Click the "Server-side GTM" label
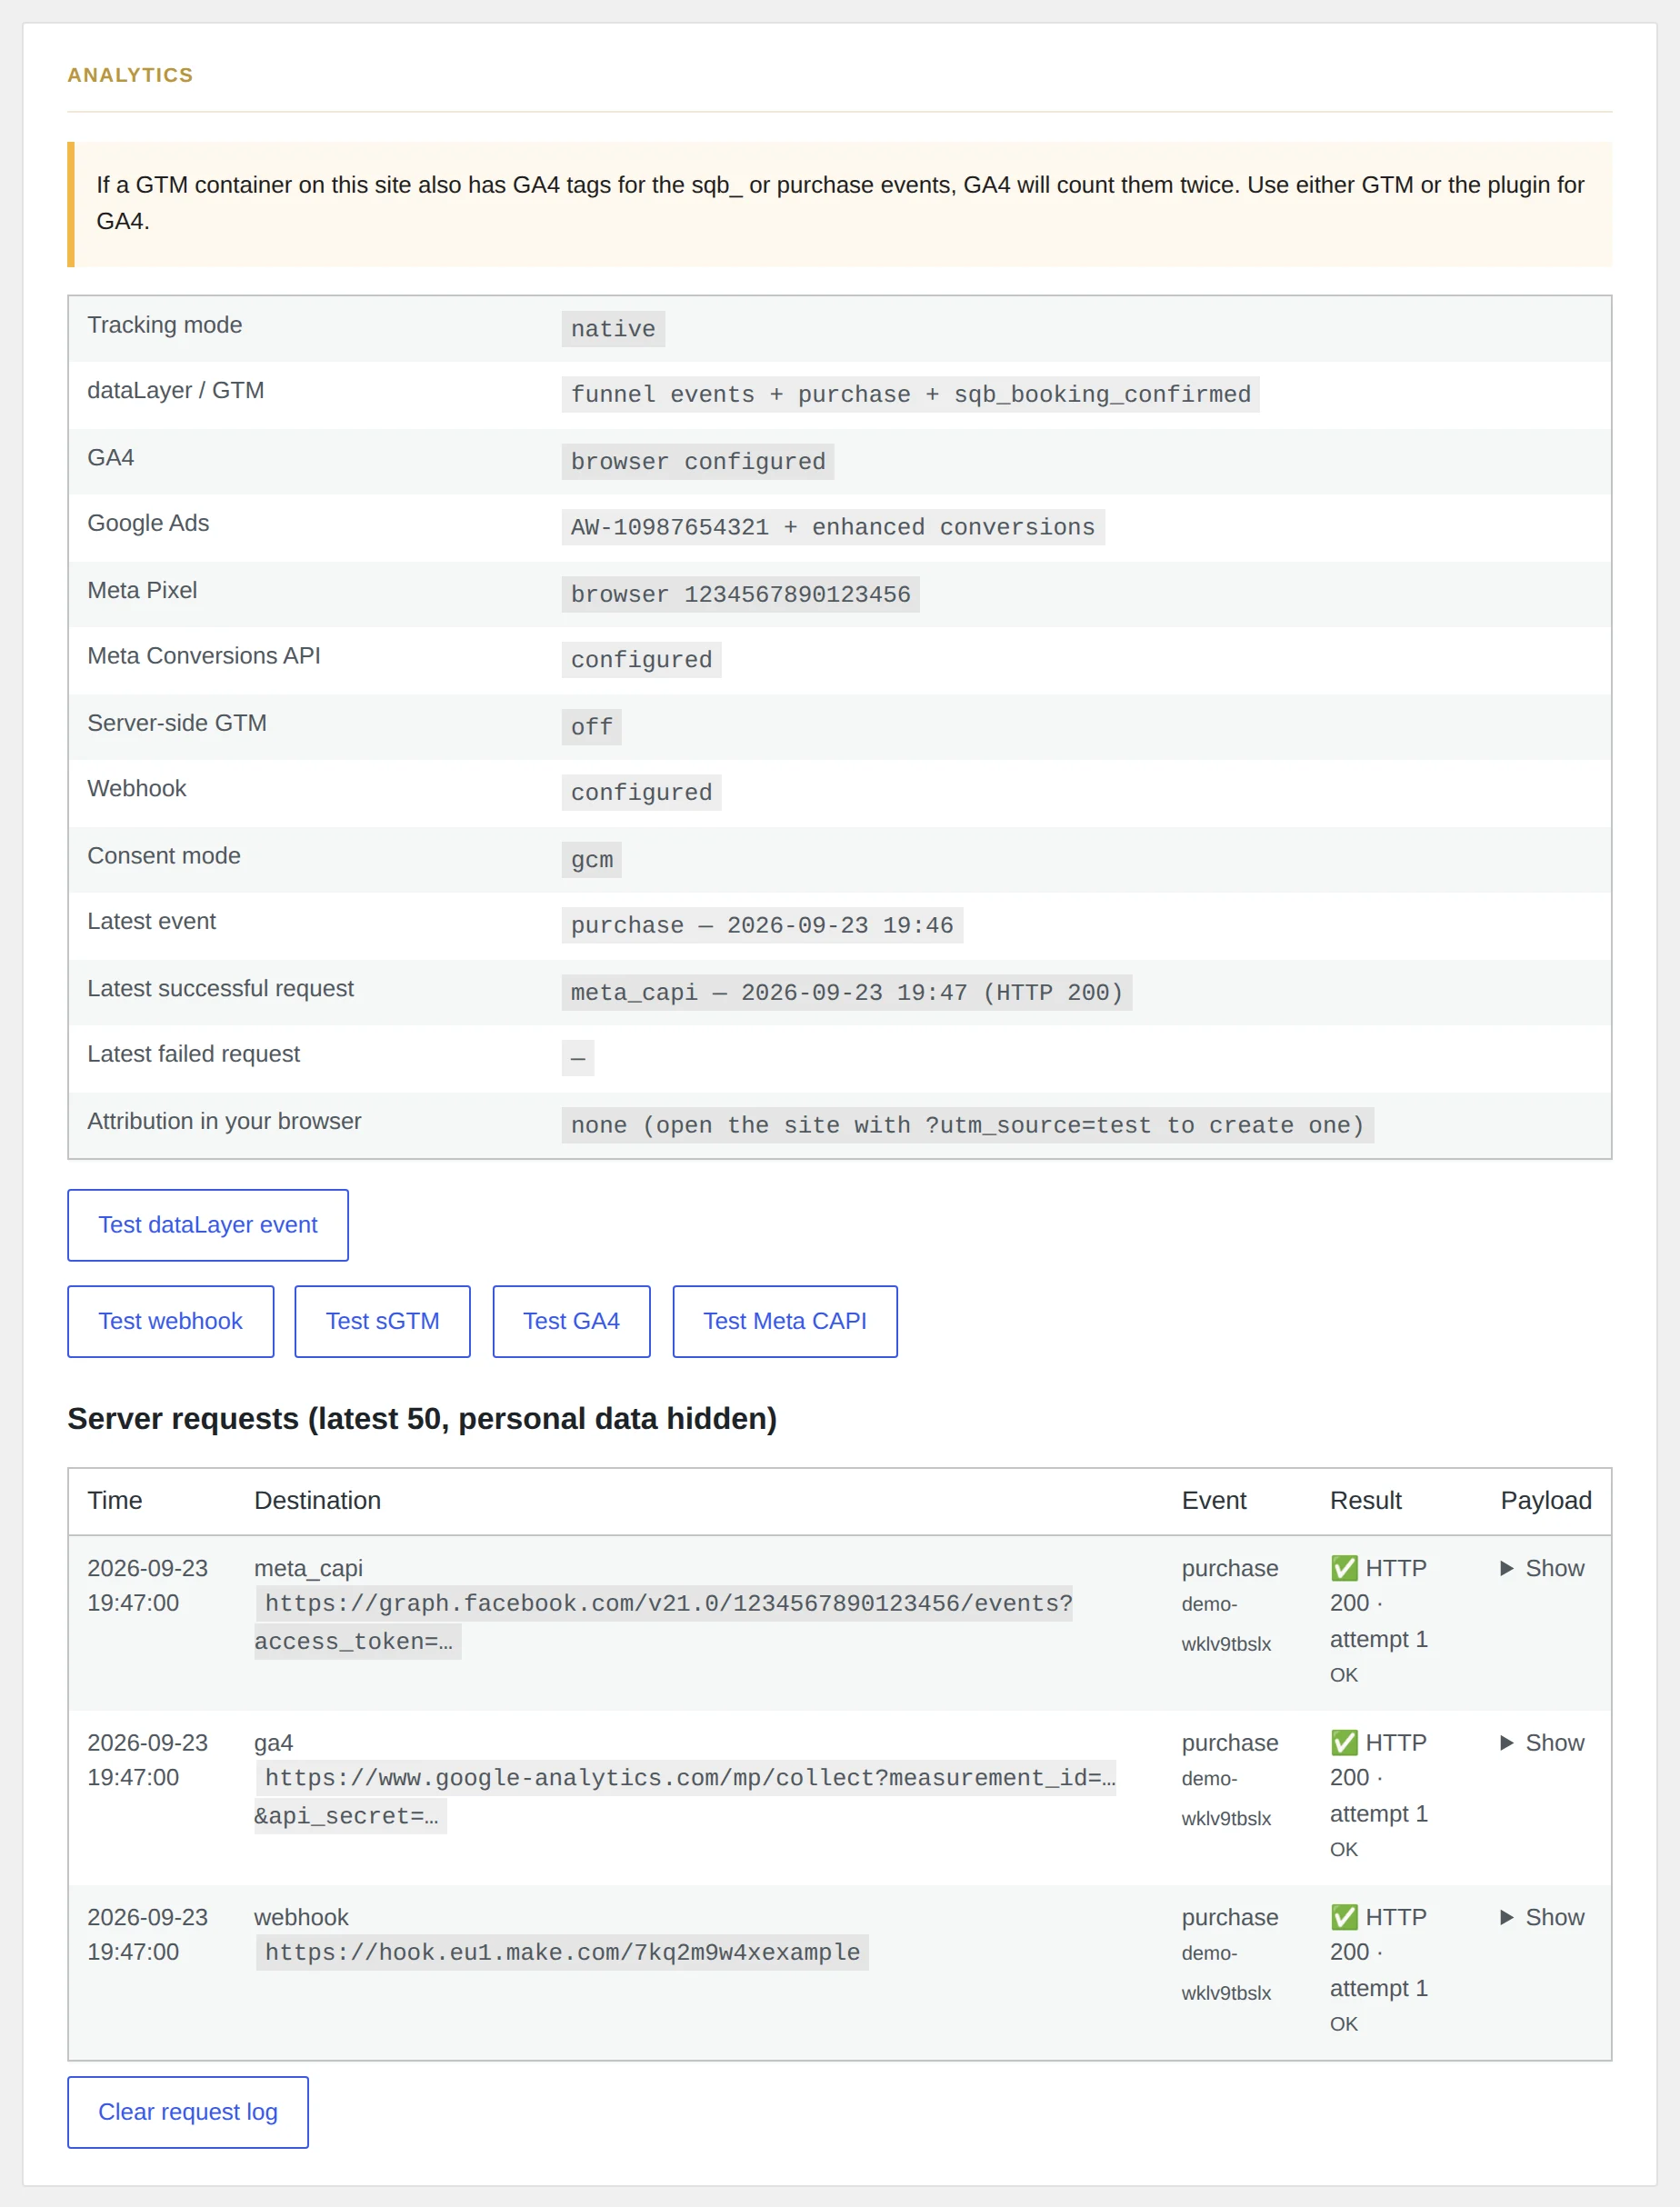Screen dimensions: 1680x2207 (177, 723)
